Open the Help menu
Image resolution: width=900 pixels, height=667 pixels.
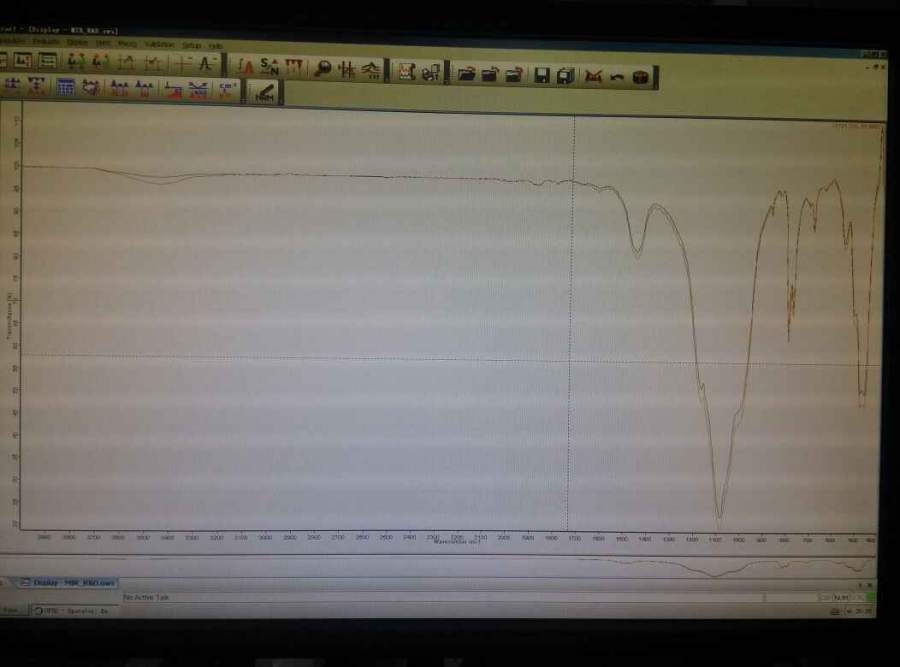[215, 45]
